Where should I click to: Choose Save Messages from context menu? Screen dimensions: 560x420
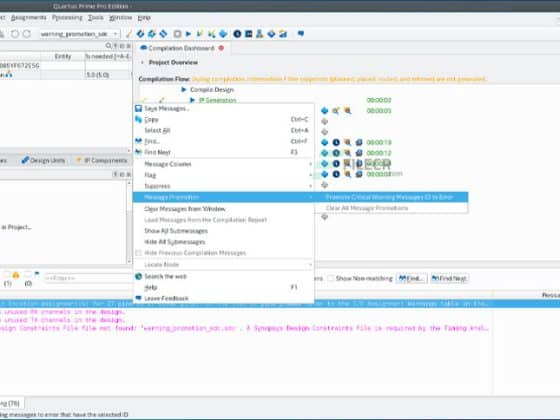point(224,109)
